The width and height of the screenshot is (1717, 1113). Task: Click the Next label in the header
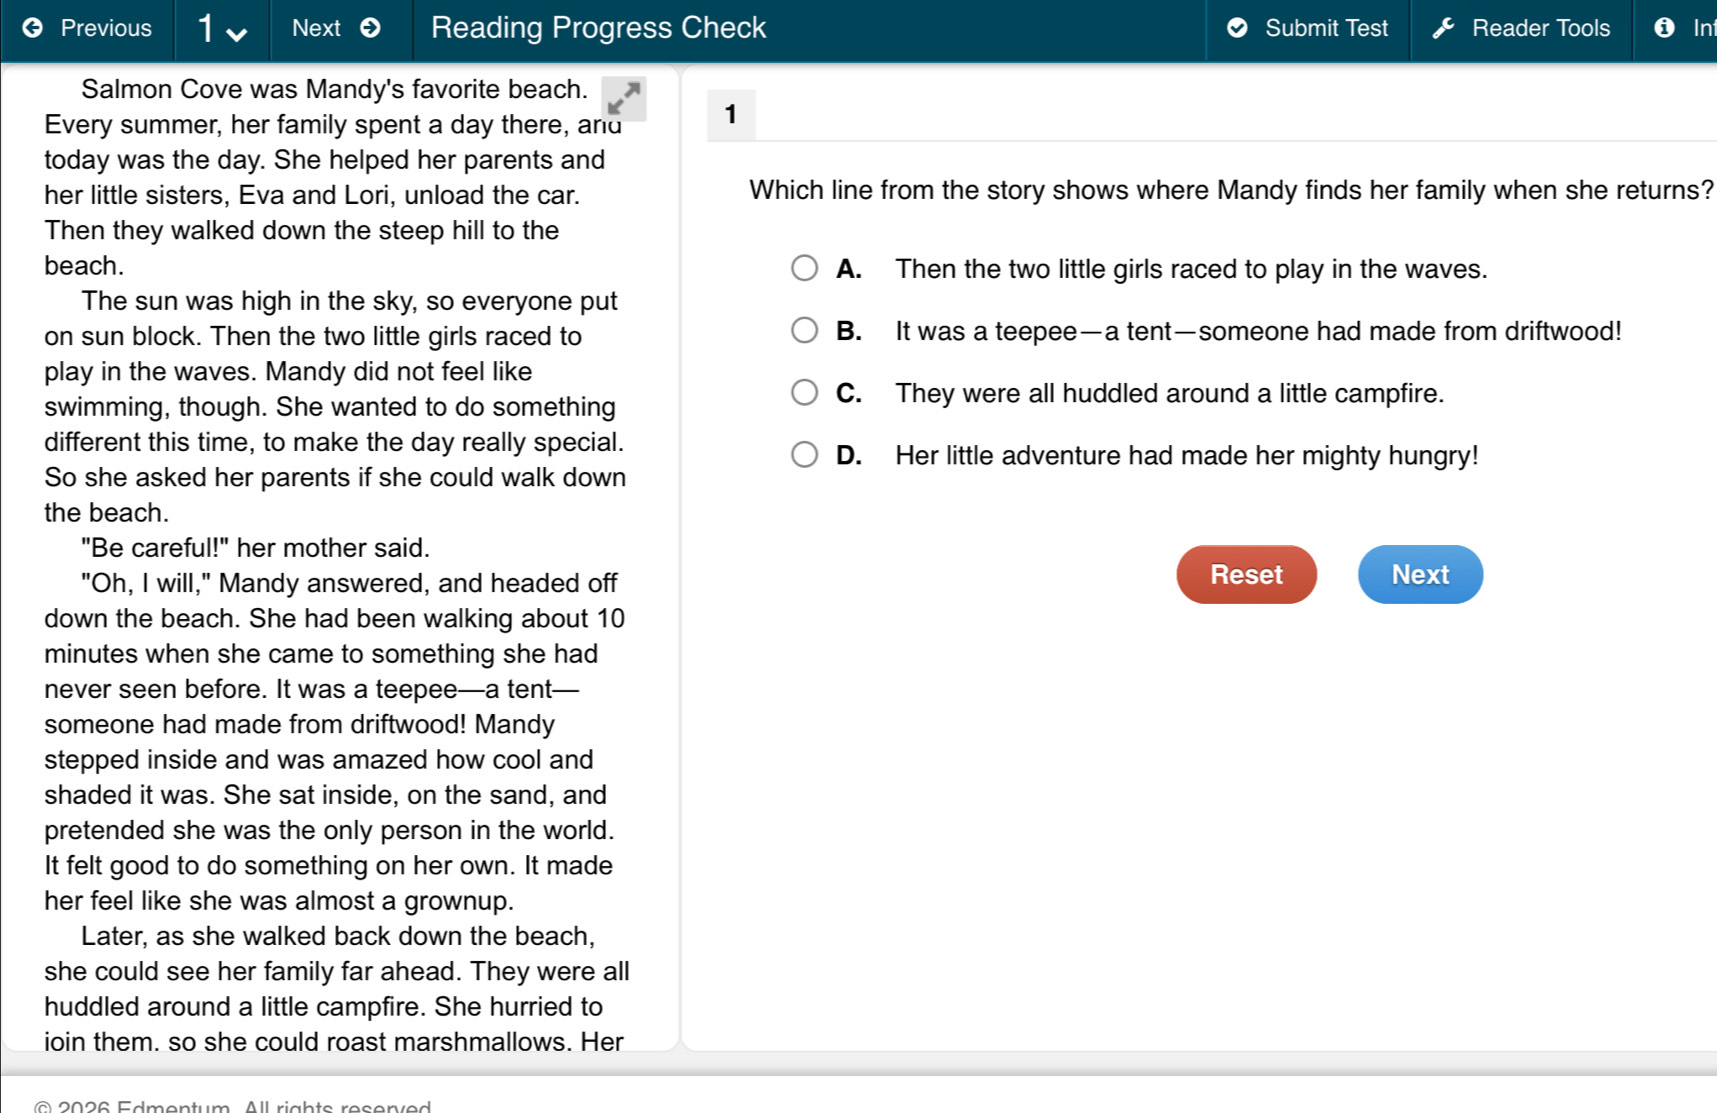(x=316, y=28)
